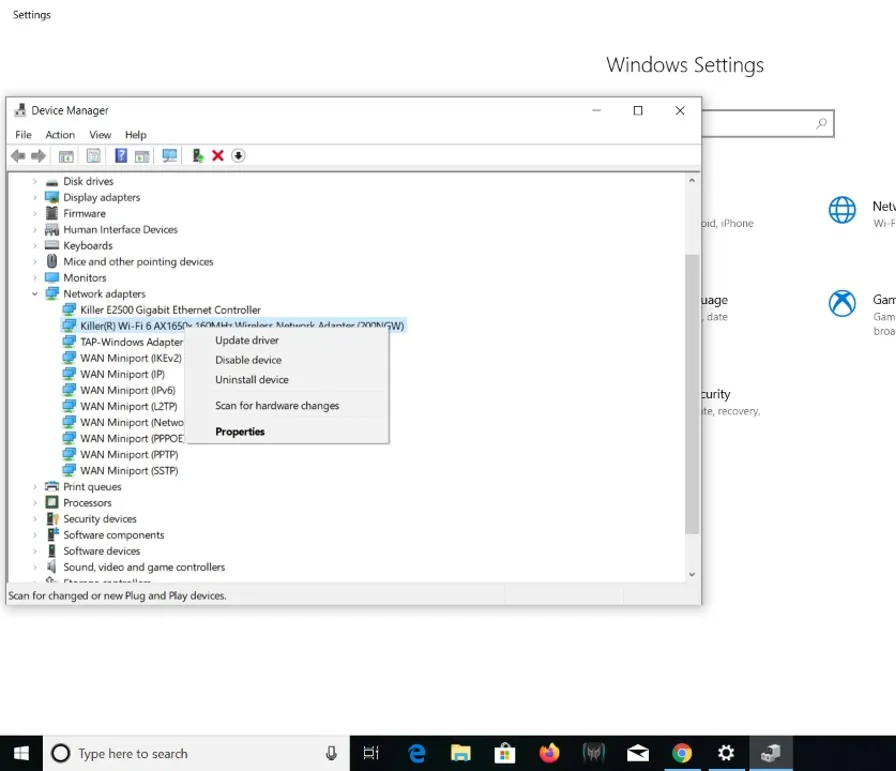Click the Disk drives icon in the tree
Image resolution: width=896 pixels, height=771 pixels.
(52, 182)
